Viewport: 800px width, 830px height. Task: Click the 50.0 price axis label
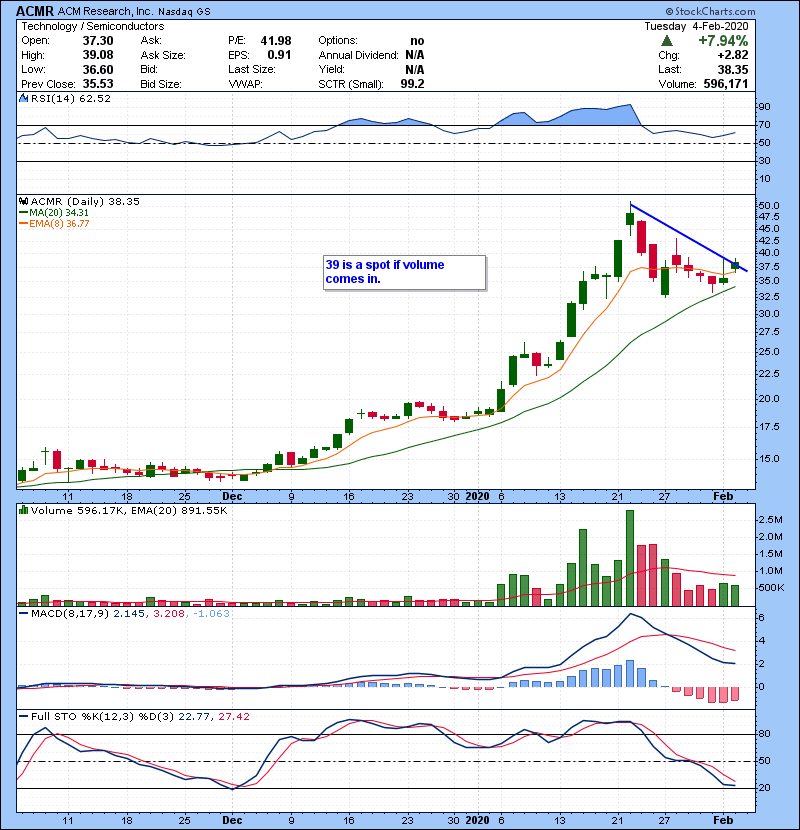pyautogui.click(x=768, y=205)
